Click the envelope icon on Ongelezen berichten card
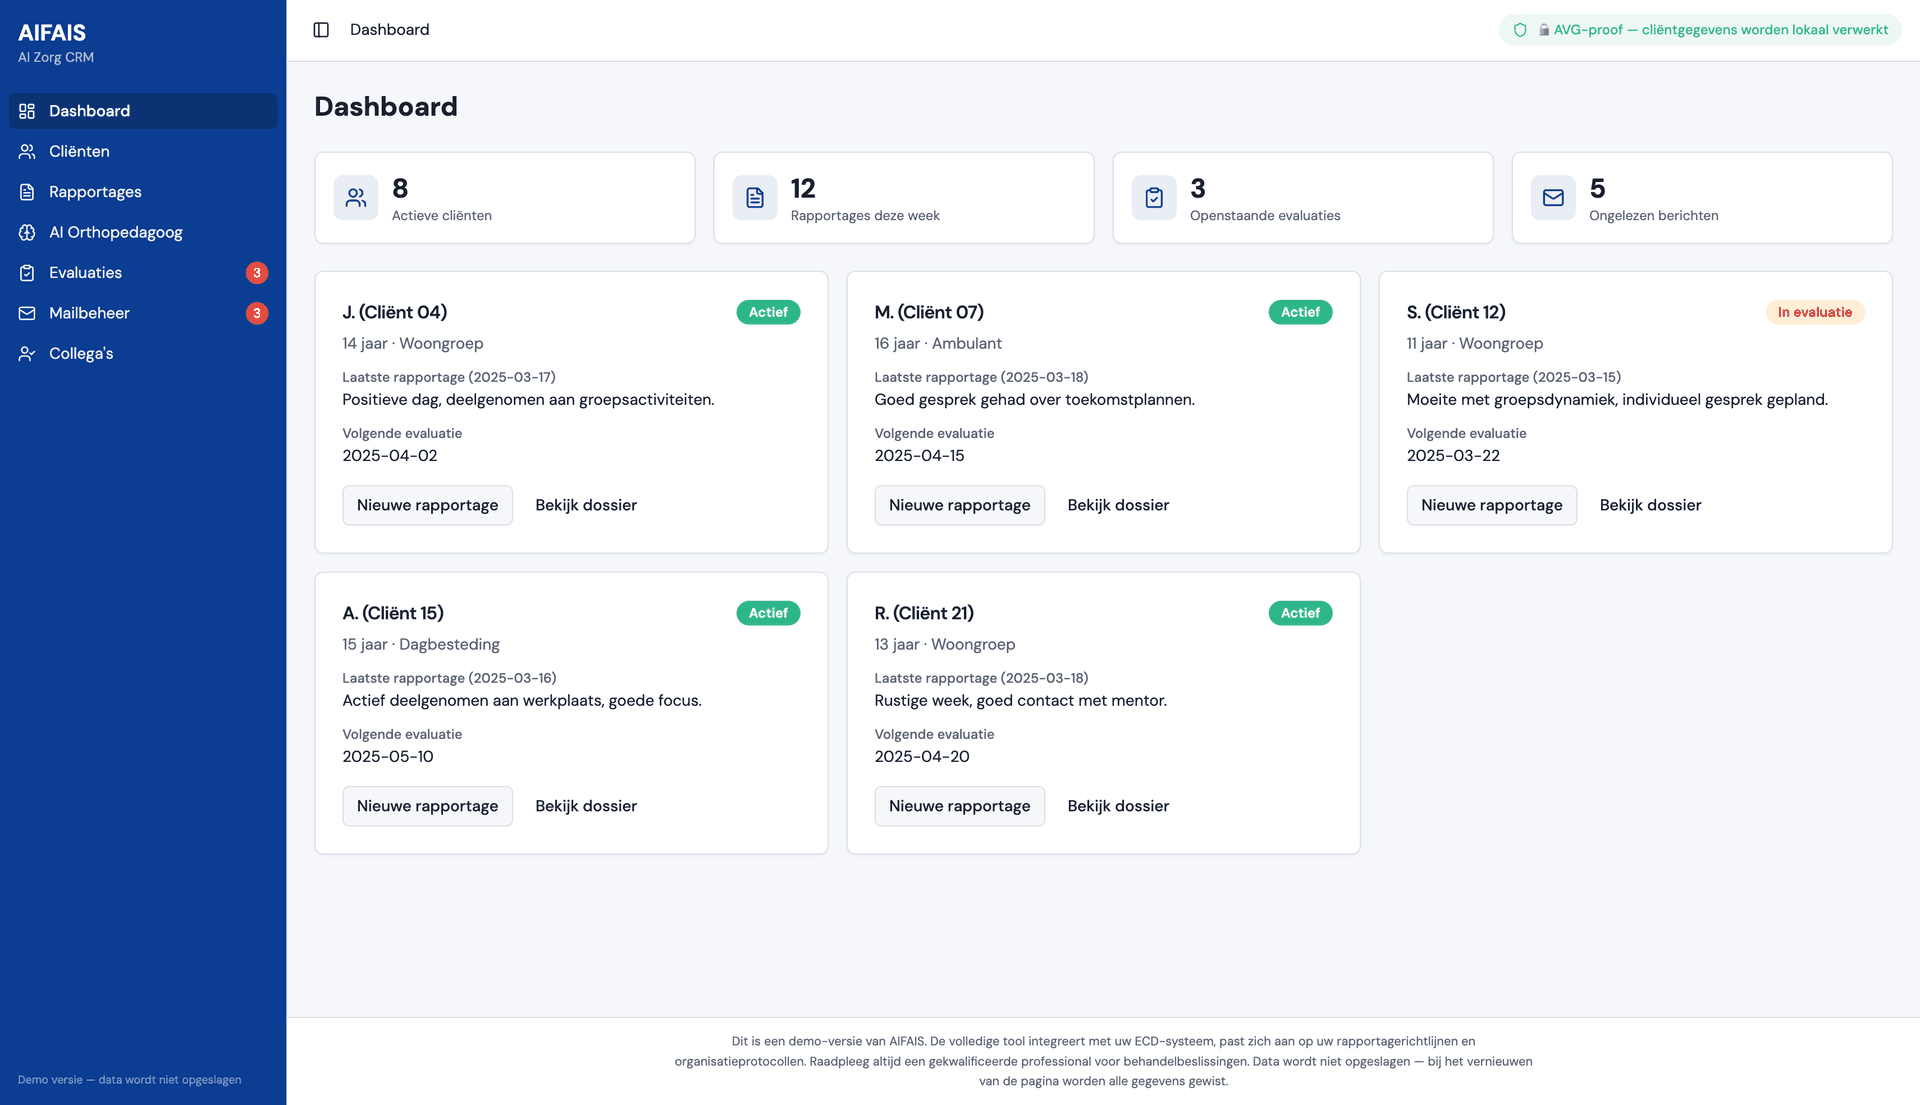 pos(1552,197)
